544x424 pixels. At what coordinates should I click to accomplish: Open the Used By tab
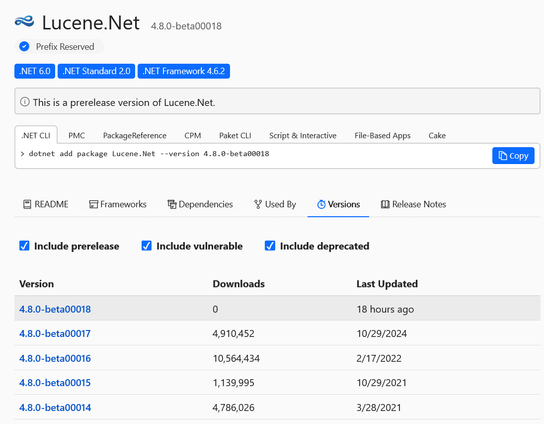tap(275, 204)
